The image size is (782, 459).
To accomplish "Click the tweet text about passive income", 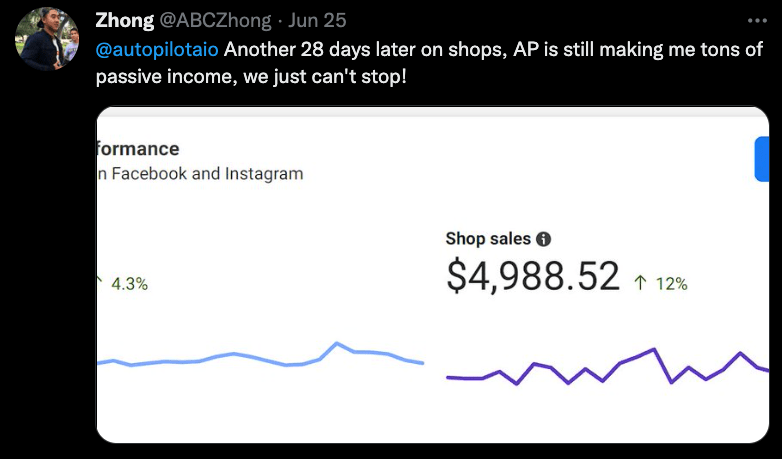I will [430, 64].
